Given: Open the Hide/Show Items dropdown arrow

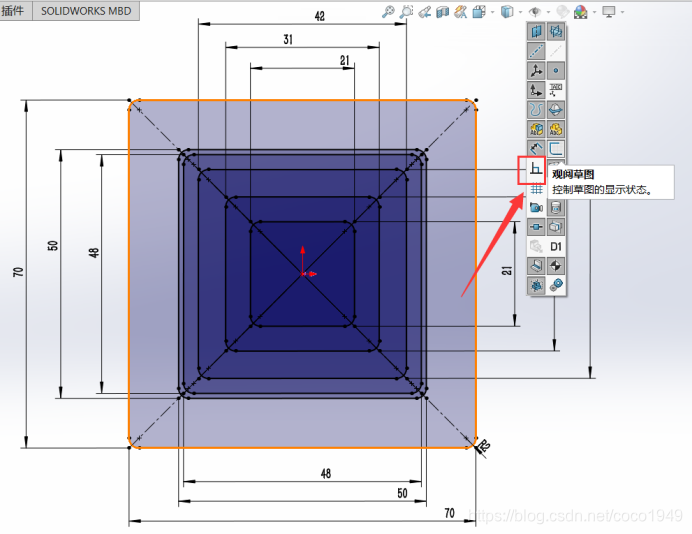Looking at the screenshot, I should [x=549, y=12].
